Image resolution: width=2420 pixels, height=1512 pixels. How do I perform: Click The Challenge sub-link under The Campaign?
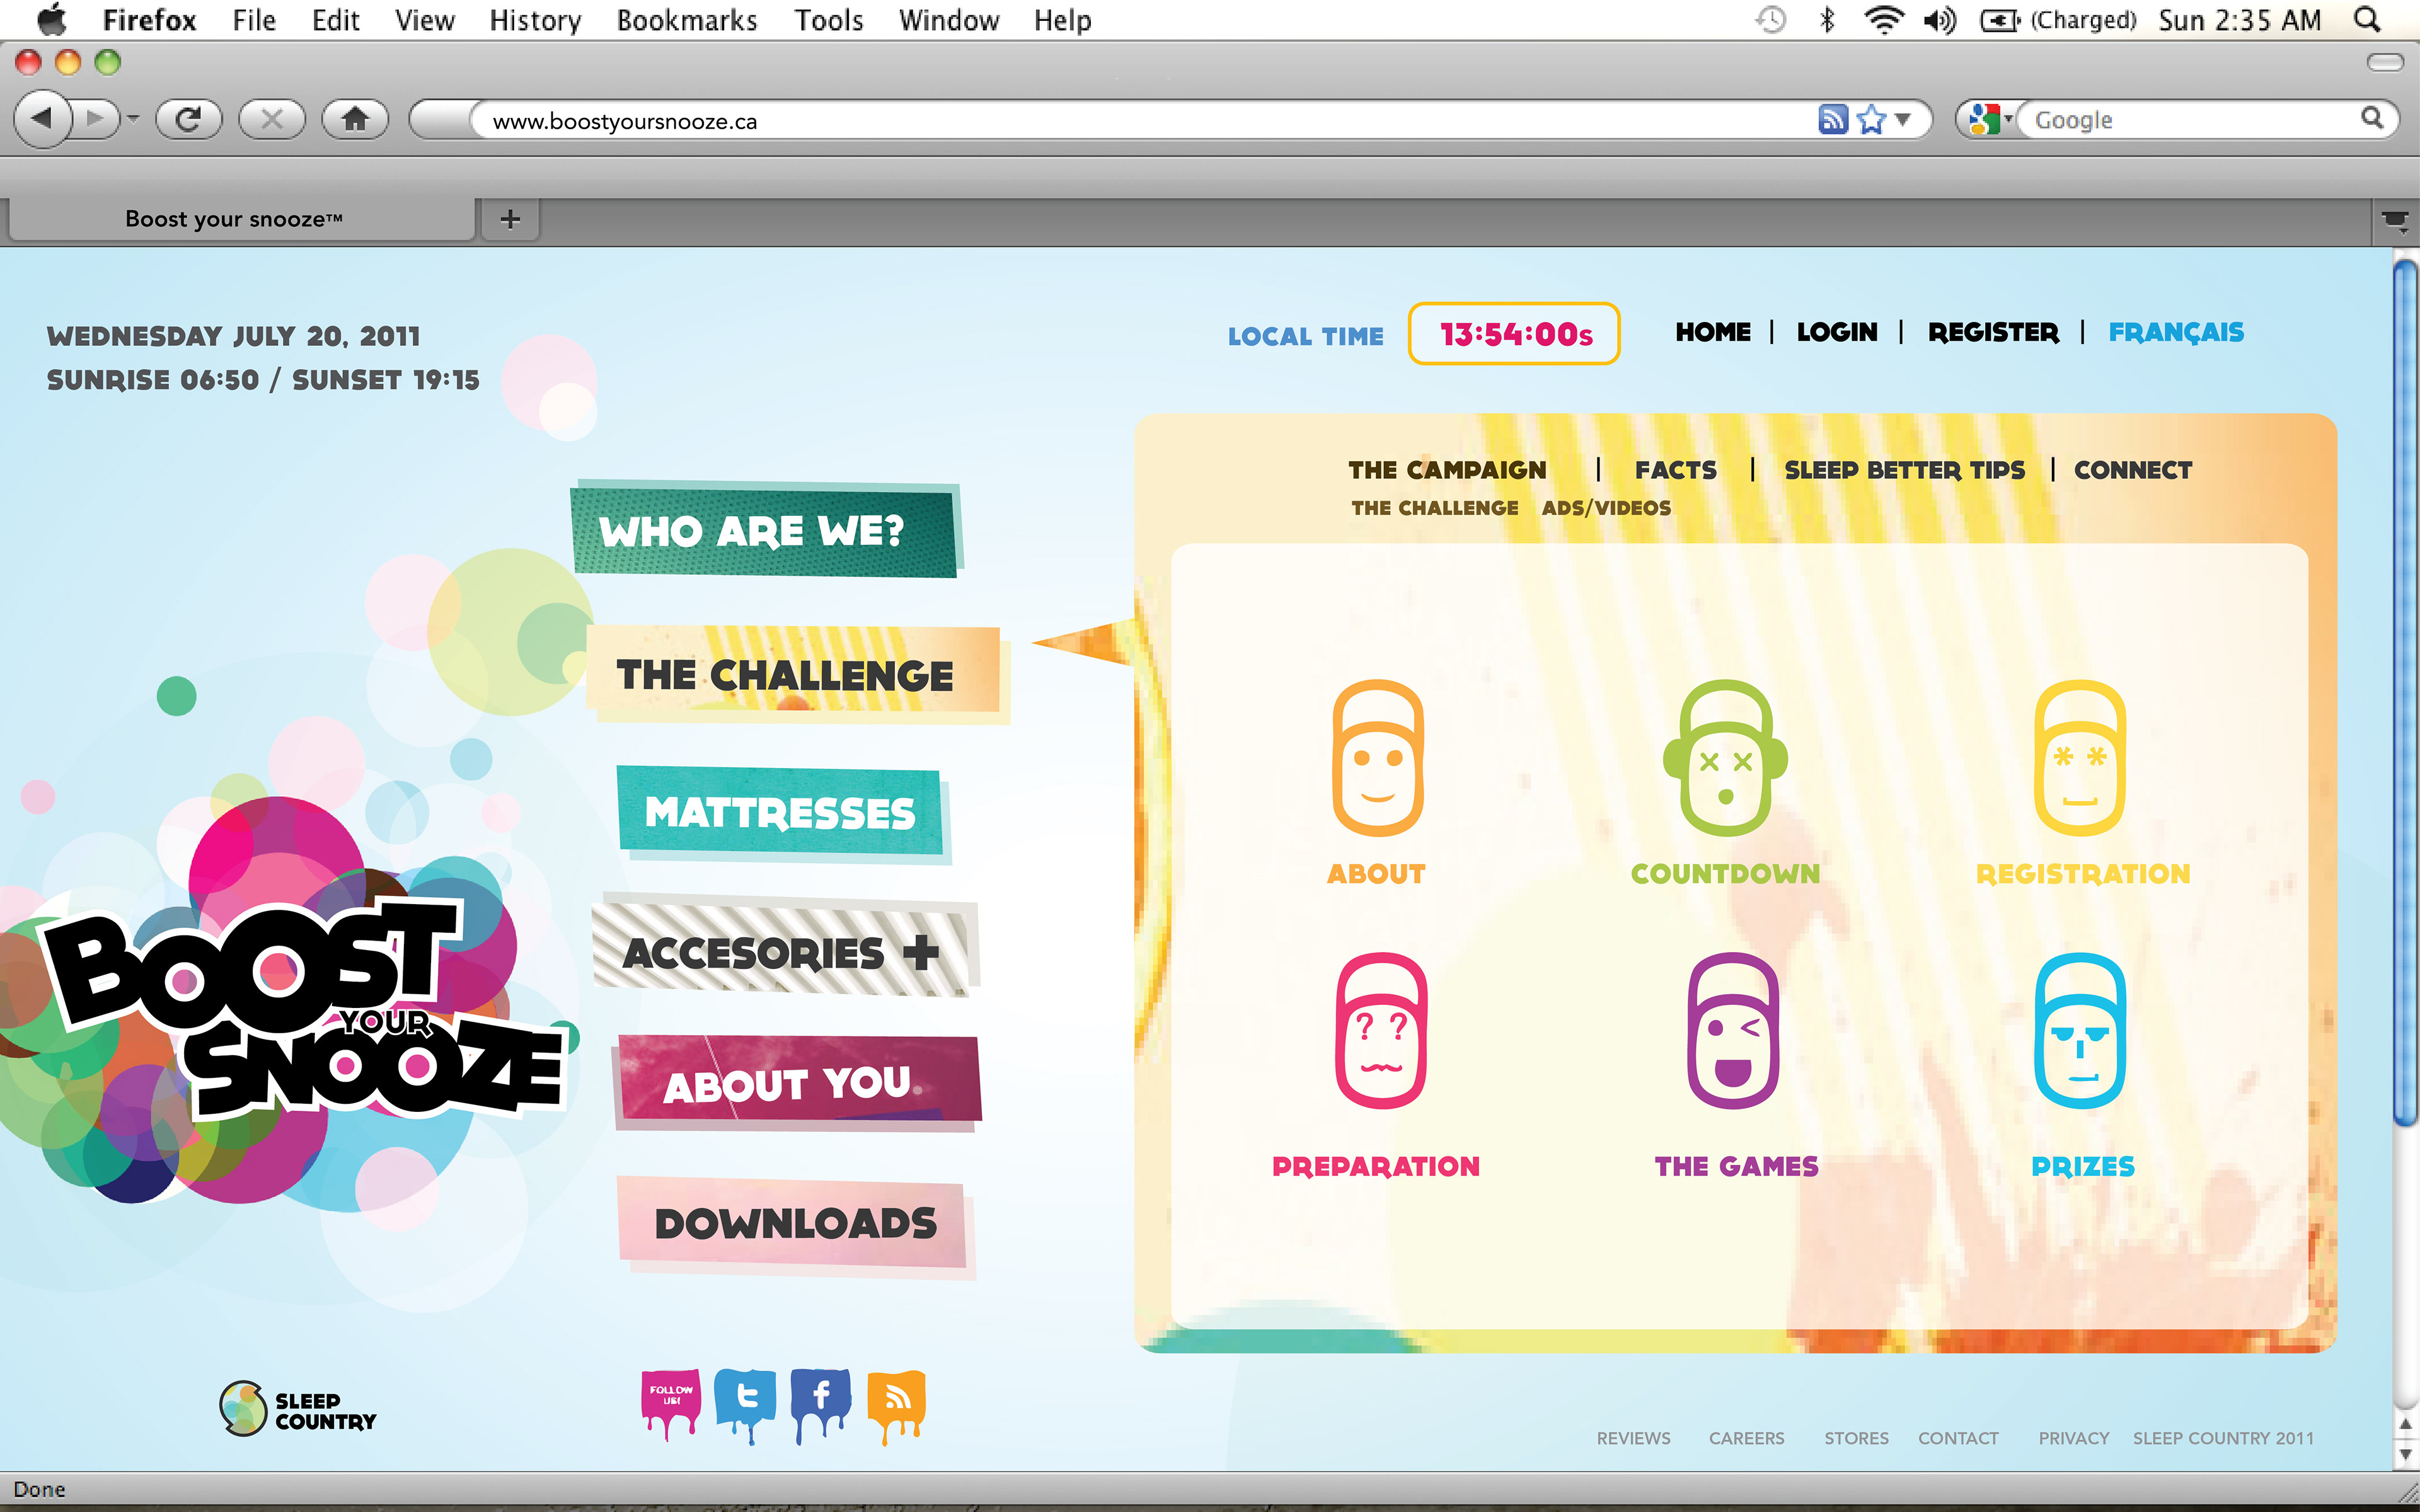point(1434,508)
